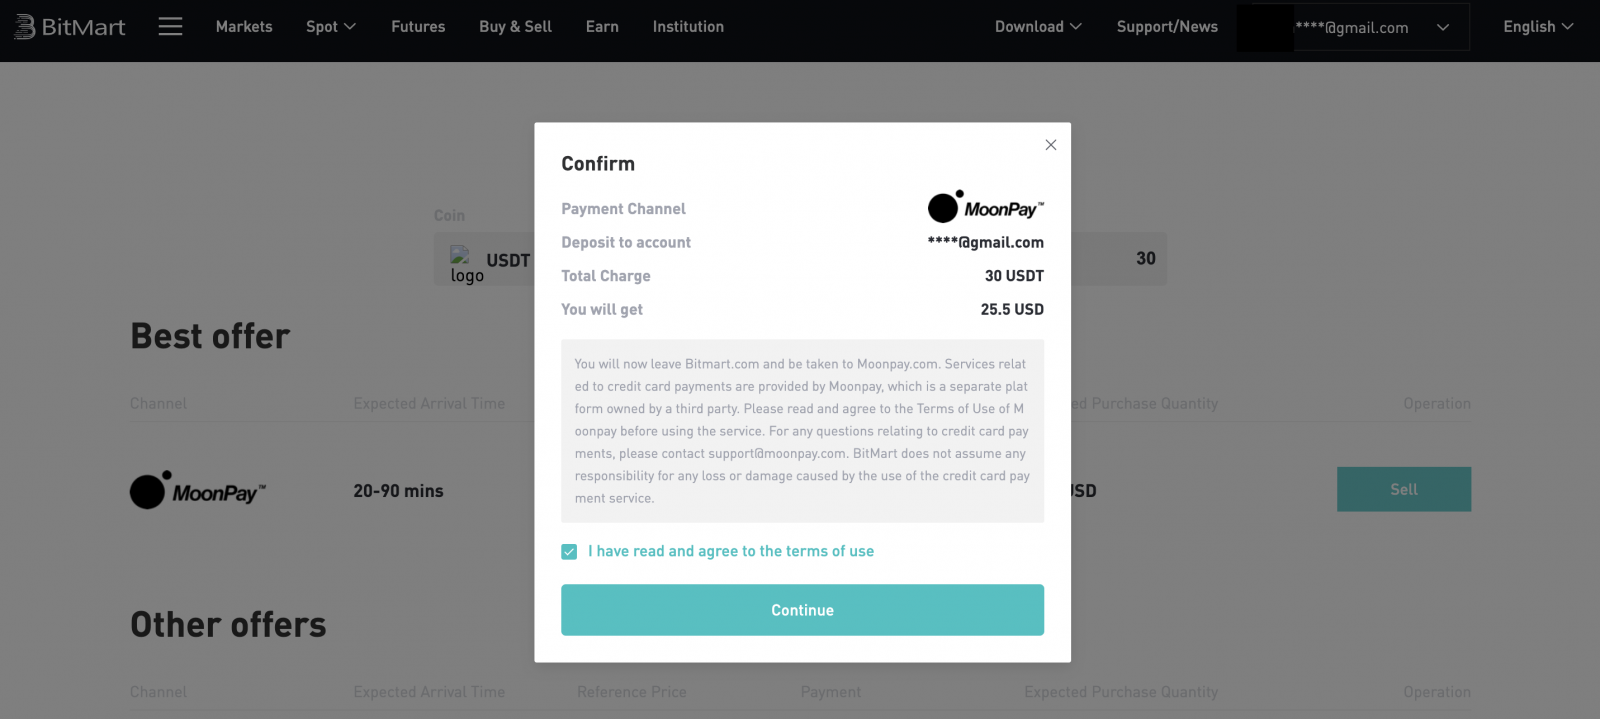Click the Sell button for MoonPay offer
The height and width of the screenshot is (719, 1600).
(1403, 489)
